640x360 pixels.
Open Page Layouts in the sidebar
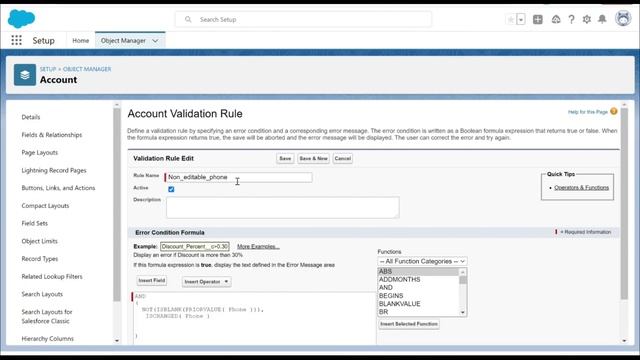[x=40, y=153]
